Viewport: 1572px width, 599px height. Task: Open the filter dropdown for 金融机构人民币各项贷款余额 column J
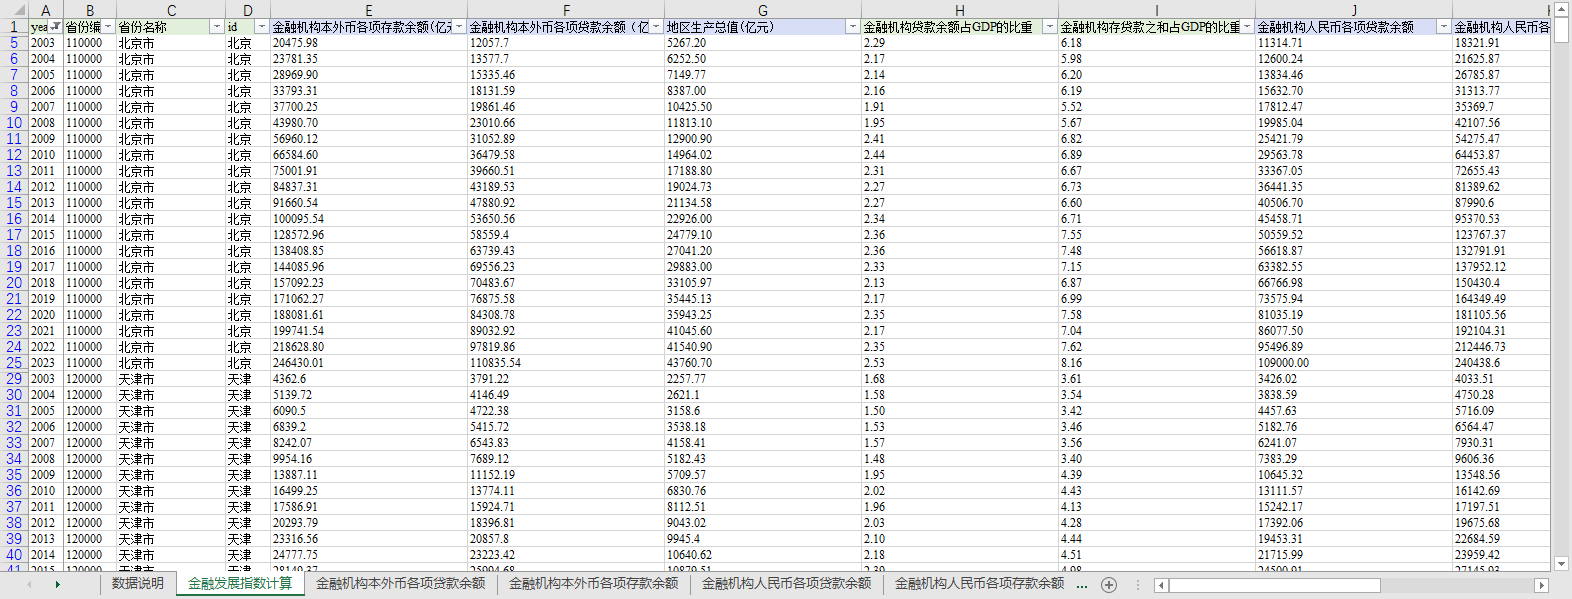[x=1443, y=27]
